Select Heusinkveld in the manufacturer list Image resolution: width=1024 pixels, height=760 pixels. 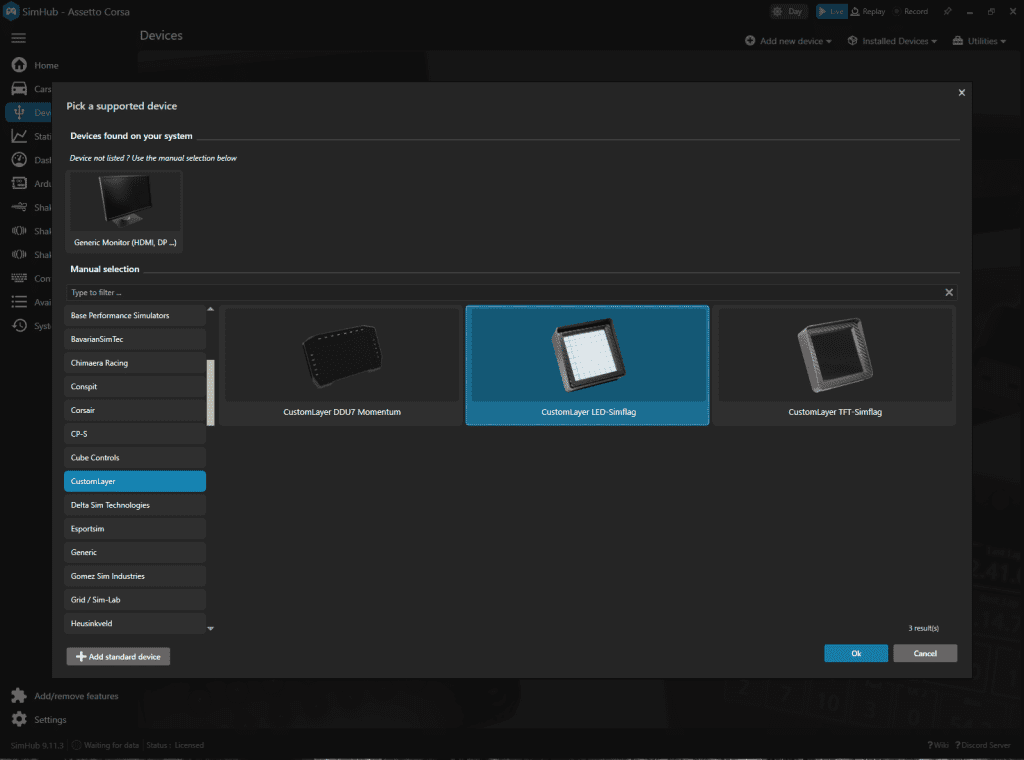tap(135, 623)
